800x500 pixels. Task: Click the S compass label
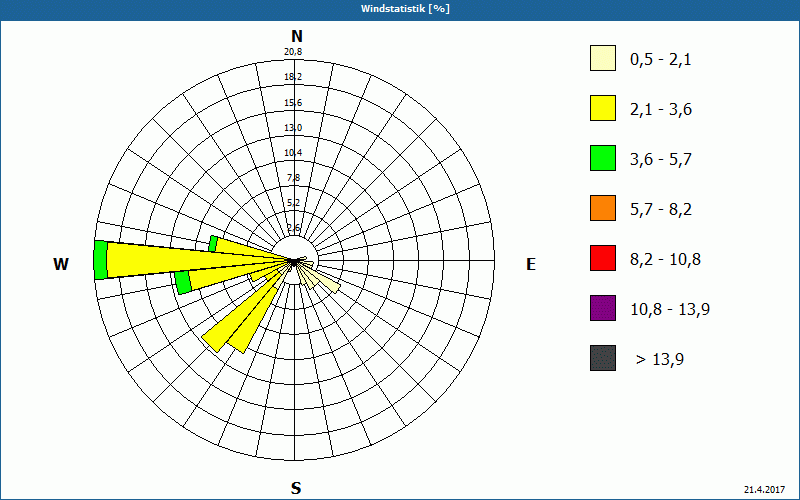296,488
